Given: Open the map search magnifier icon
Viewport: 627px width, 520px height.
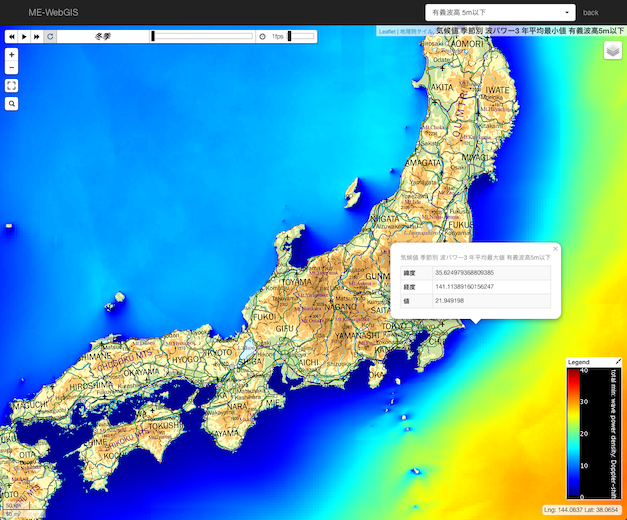Looking at the screenshot, I should tap(11, 103).
